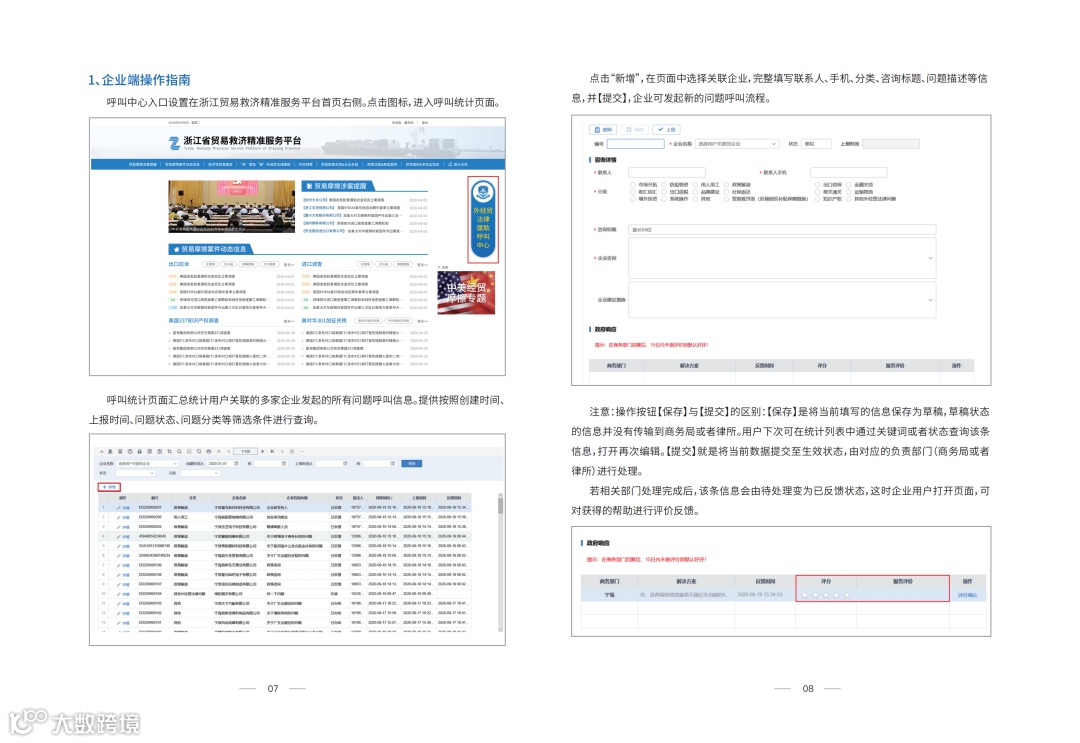
Task: Select the 知识产权 category radio
Action: pyautogui.click(x=818, y=199)
